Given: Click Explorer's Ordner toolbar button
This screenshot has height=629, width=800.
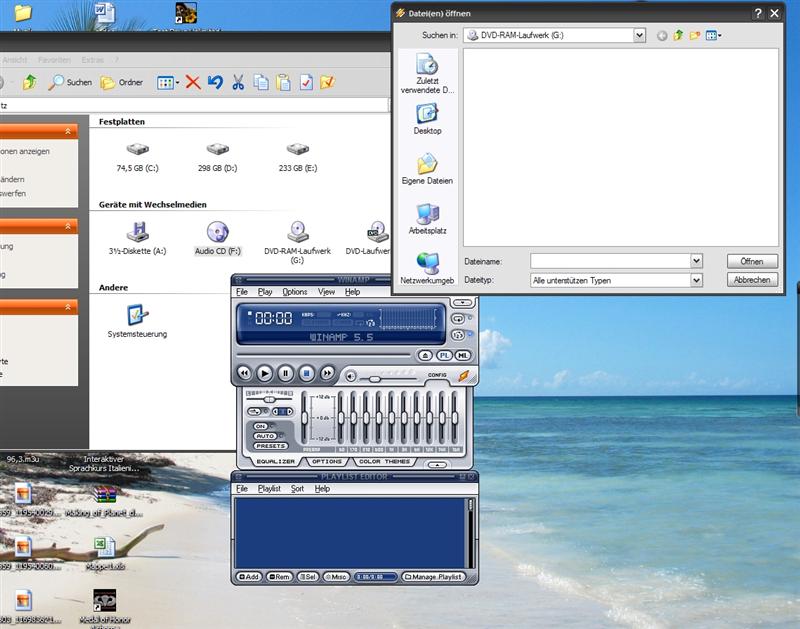Looking at the screenshot, I should (x=121, y=82).
